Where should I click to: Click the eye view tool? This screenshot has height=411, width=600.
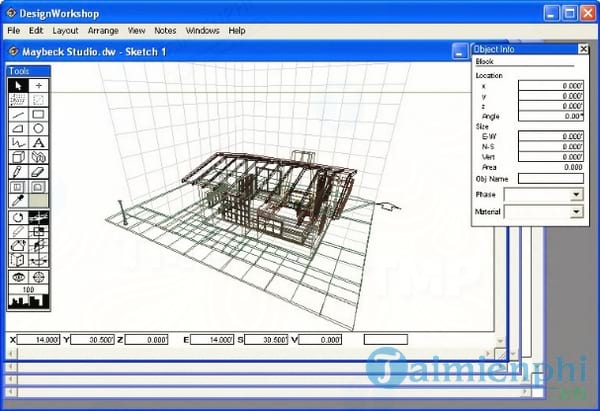tap(18, 276)
